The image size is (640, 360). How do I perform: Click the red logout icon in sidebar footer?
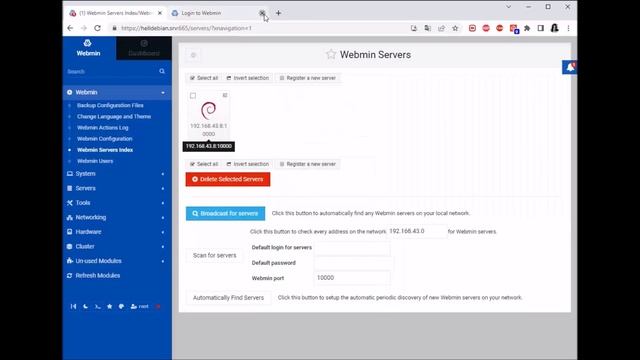coord(158,306)
